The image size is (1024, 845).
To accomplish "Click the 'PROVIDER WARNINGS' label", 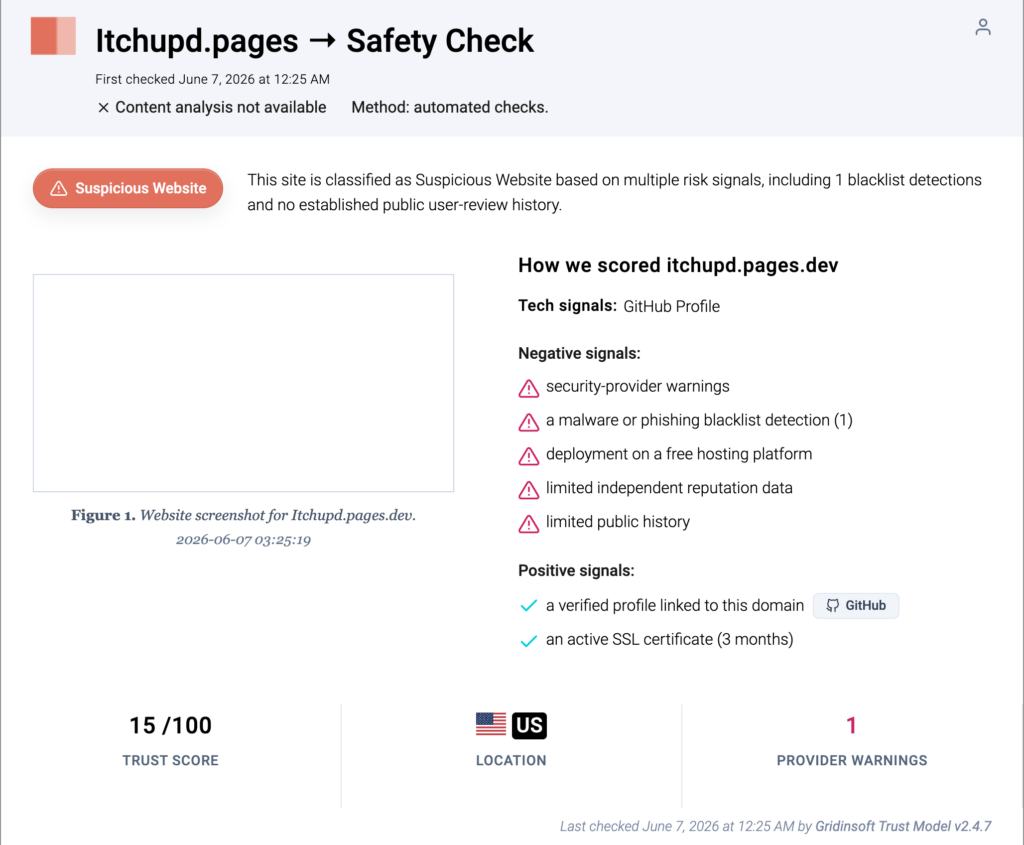I will pyautogui.click(x=852, y=761).
